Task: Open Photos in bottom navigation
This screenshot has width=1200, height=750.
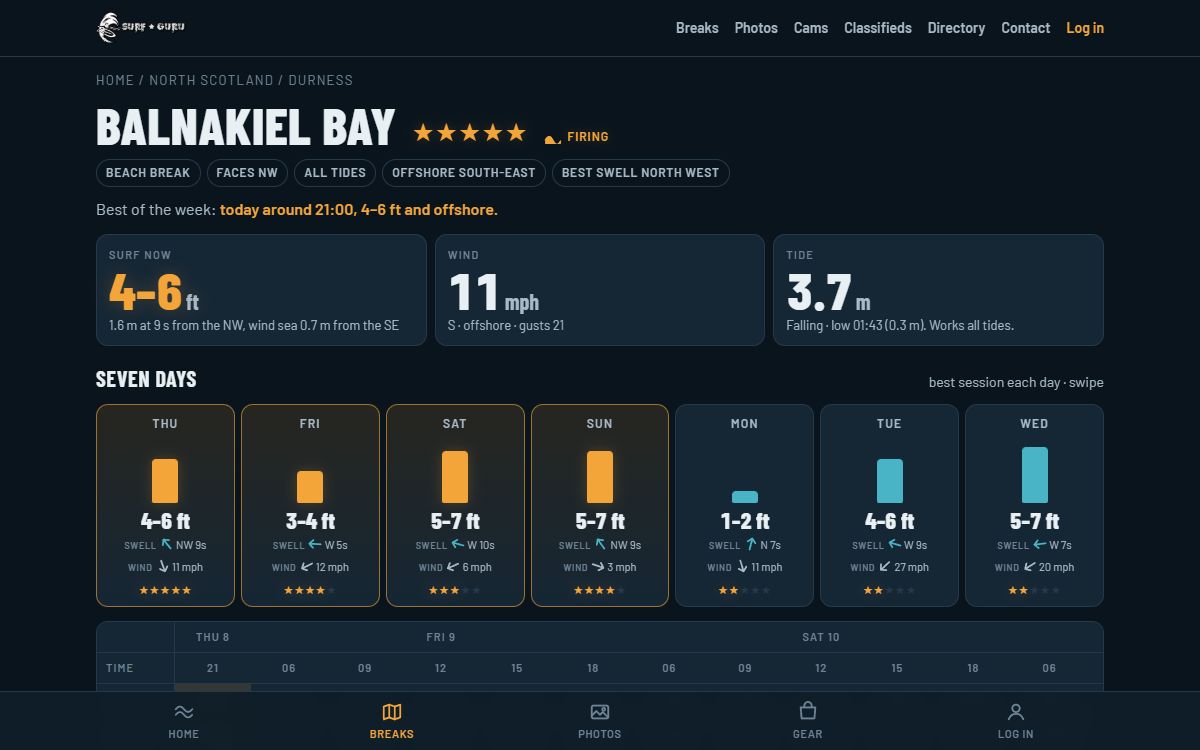Action: (600, 721)
